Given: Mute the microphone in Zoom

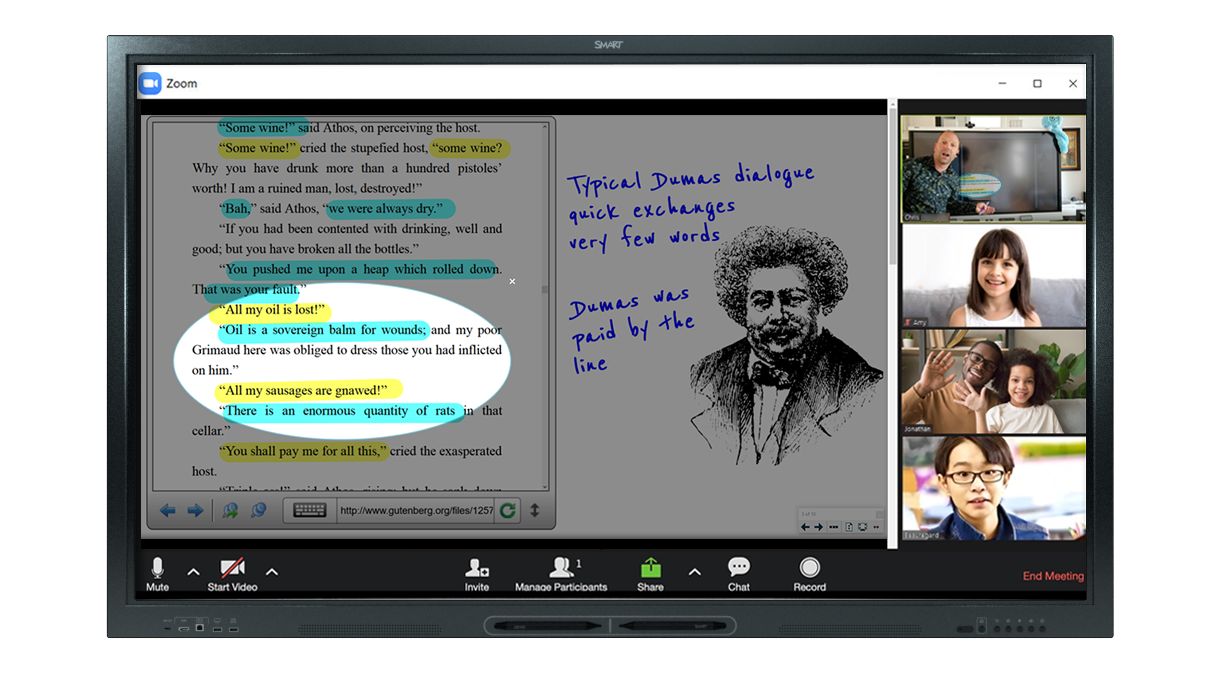Looking at the screenshot, I should (157, 570).
